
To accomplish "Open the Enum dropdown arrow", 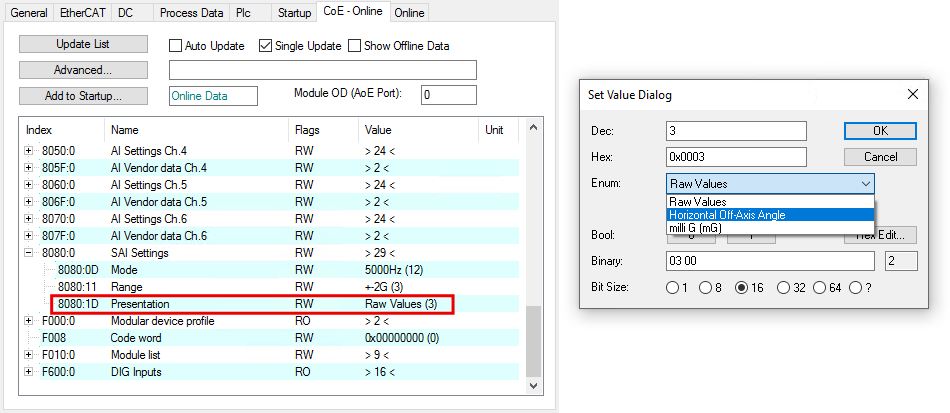I will (x=866, y=183).
